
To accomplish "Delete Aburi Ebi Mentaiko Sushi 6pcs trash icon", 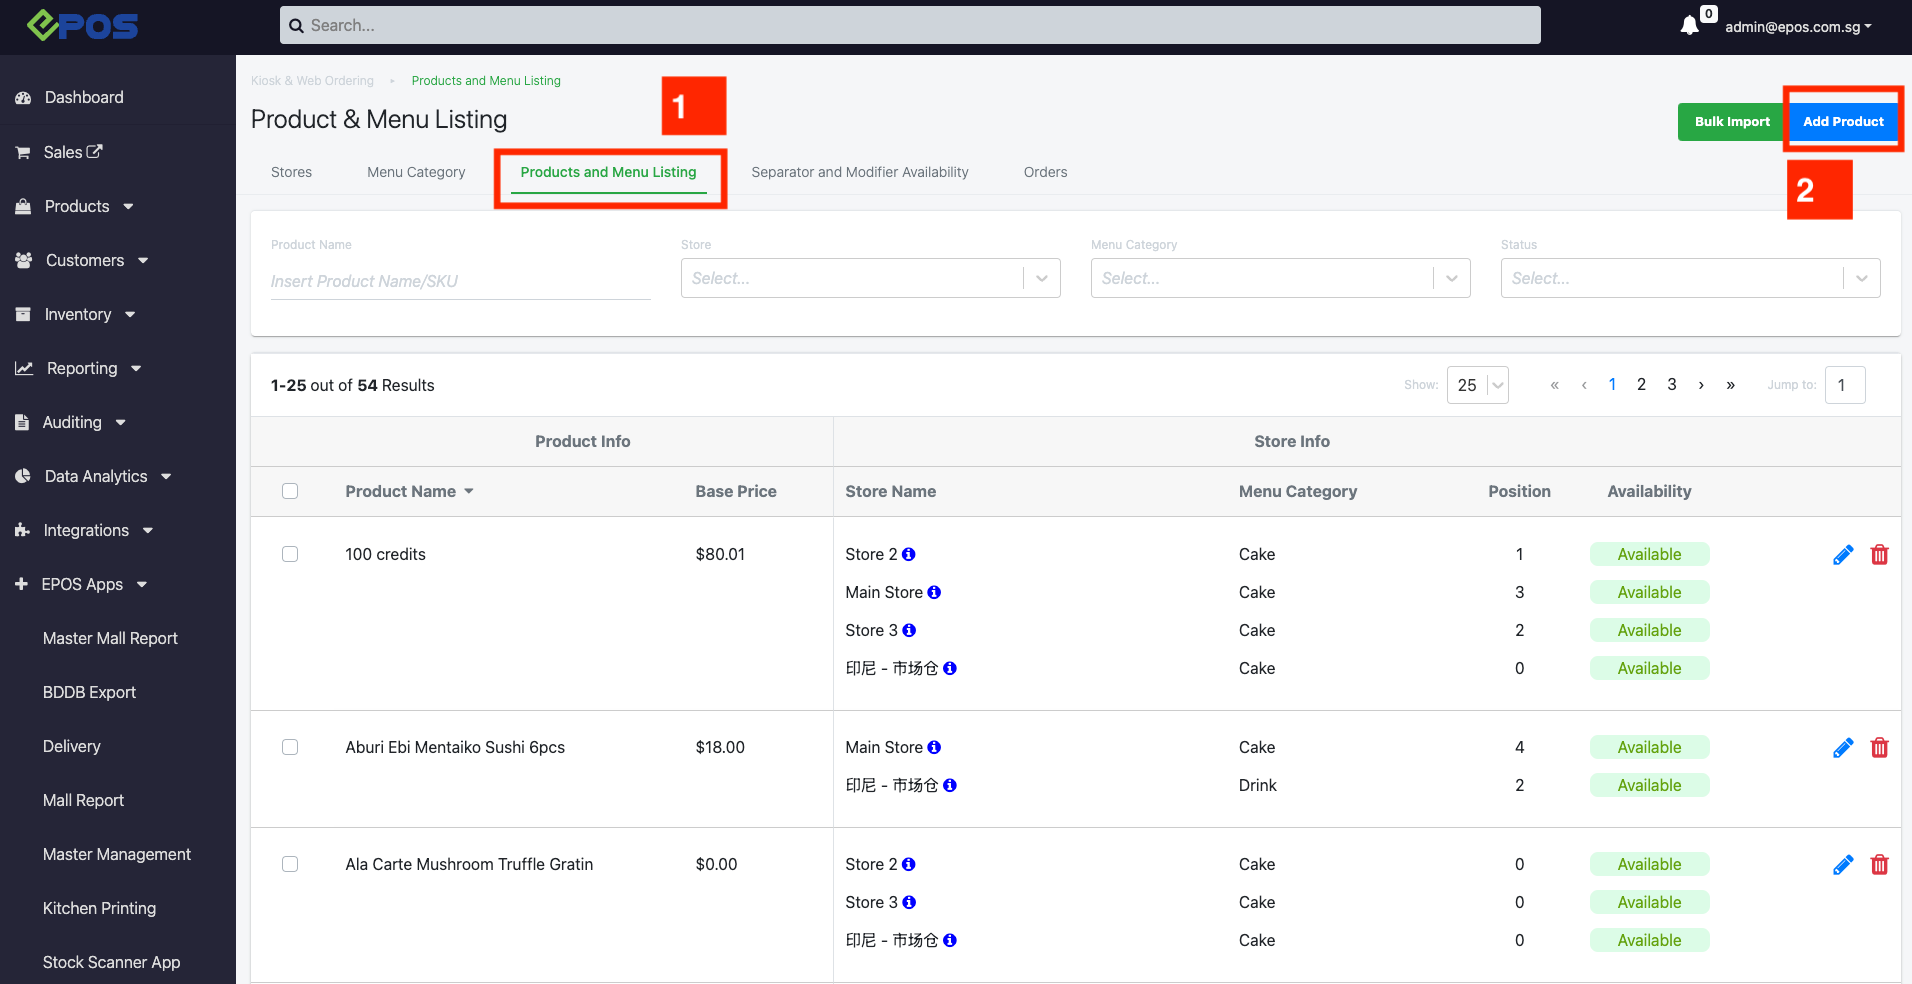I will click(x=1880, y=748).
